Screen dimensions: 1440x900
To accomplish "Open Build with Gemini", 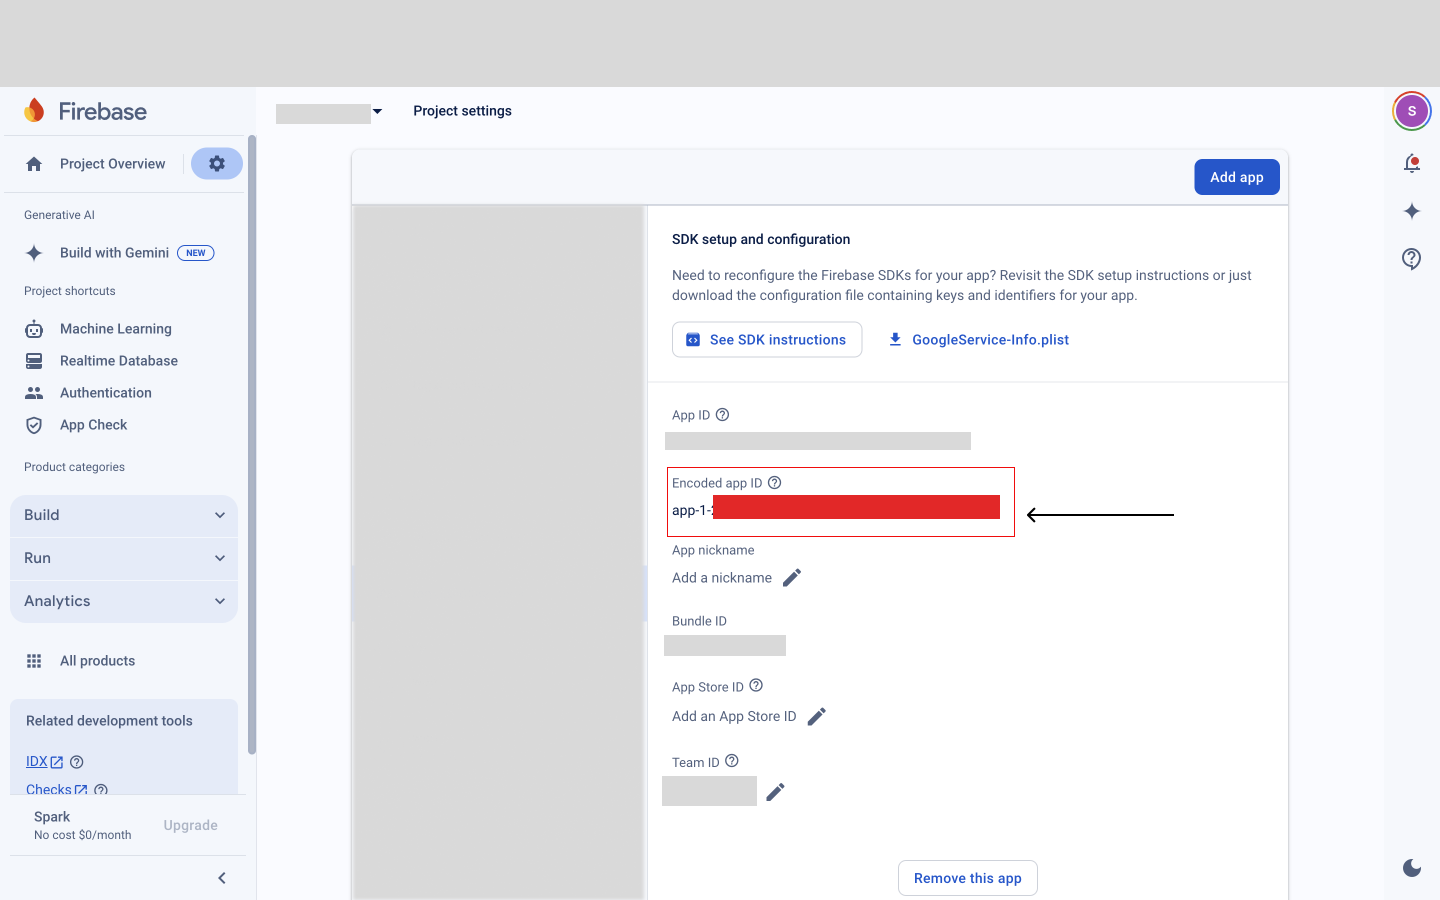I will (114, 253).
